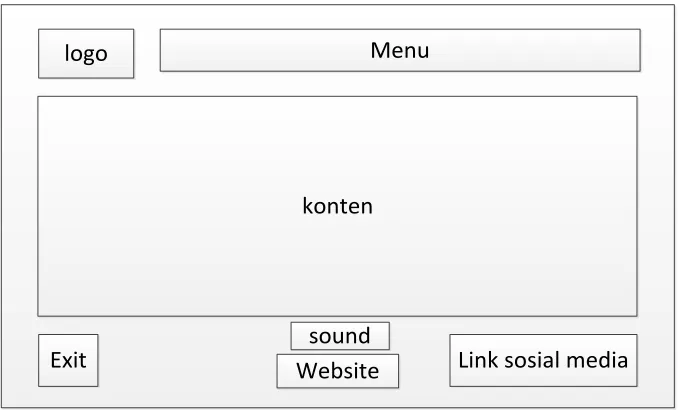
Task: Click the word 'Link' in social box
Action: tap(478, 360)
